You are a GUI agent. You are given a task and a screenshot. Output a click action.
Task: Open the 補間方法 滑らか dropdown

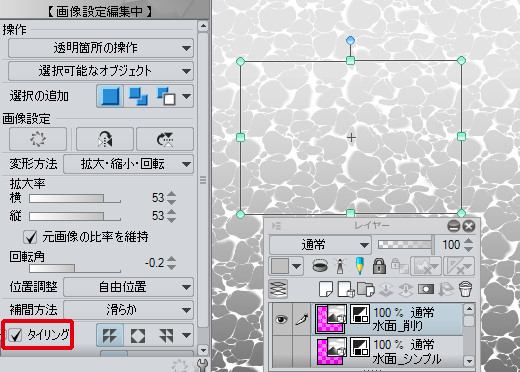point(128,310)
